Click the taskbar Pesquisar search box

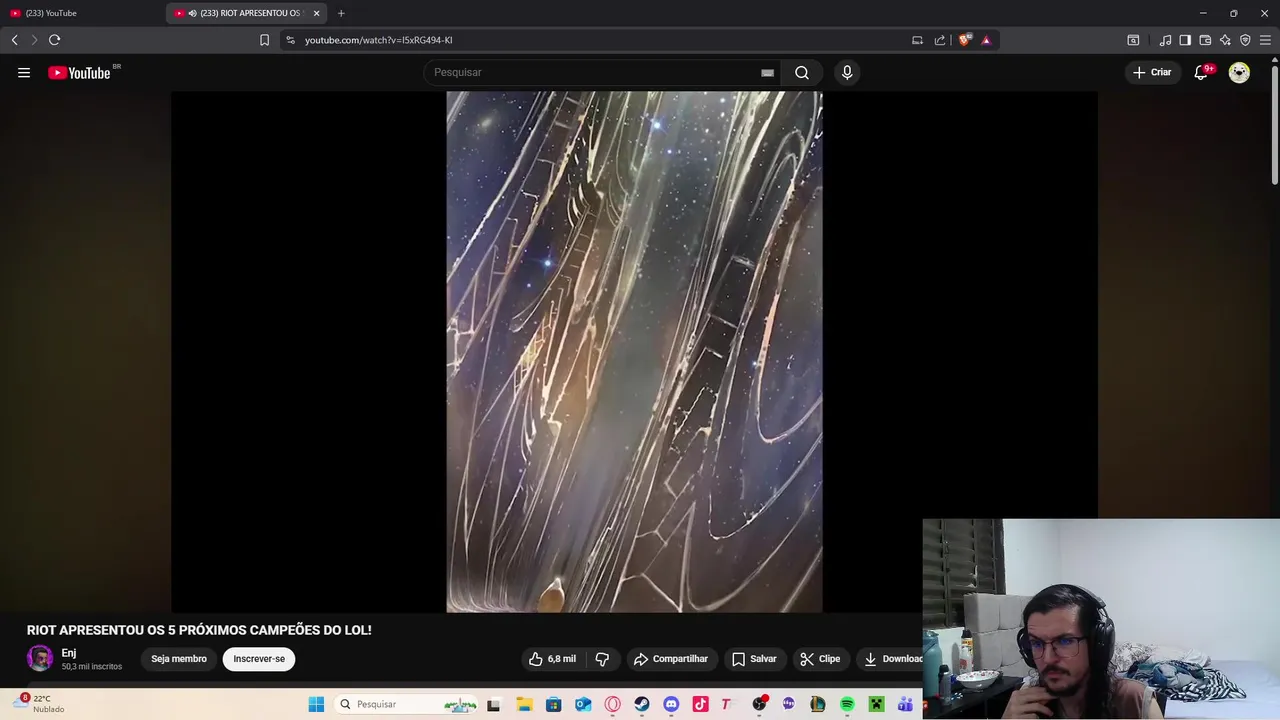pos(407,704)
